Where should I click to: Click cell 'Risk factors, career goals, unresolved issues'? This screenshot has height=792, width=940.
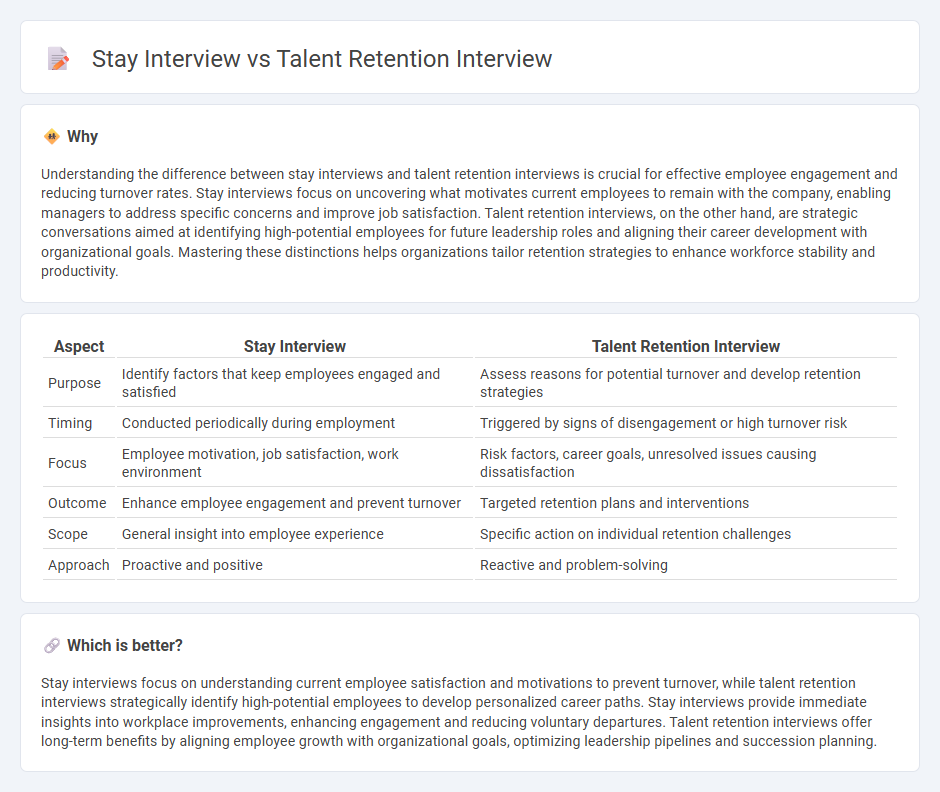click(x=686, y=463)
